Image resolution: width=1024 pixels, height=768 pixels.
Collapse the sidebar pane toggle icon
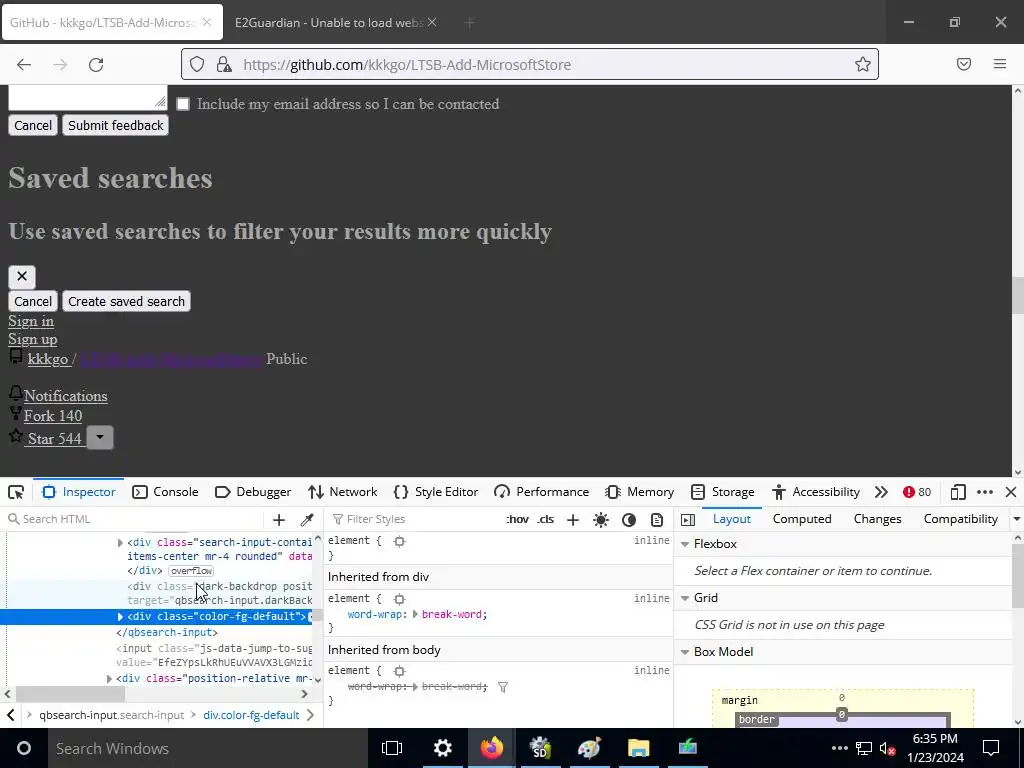tap(688, 520)
